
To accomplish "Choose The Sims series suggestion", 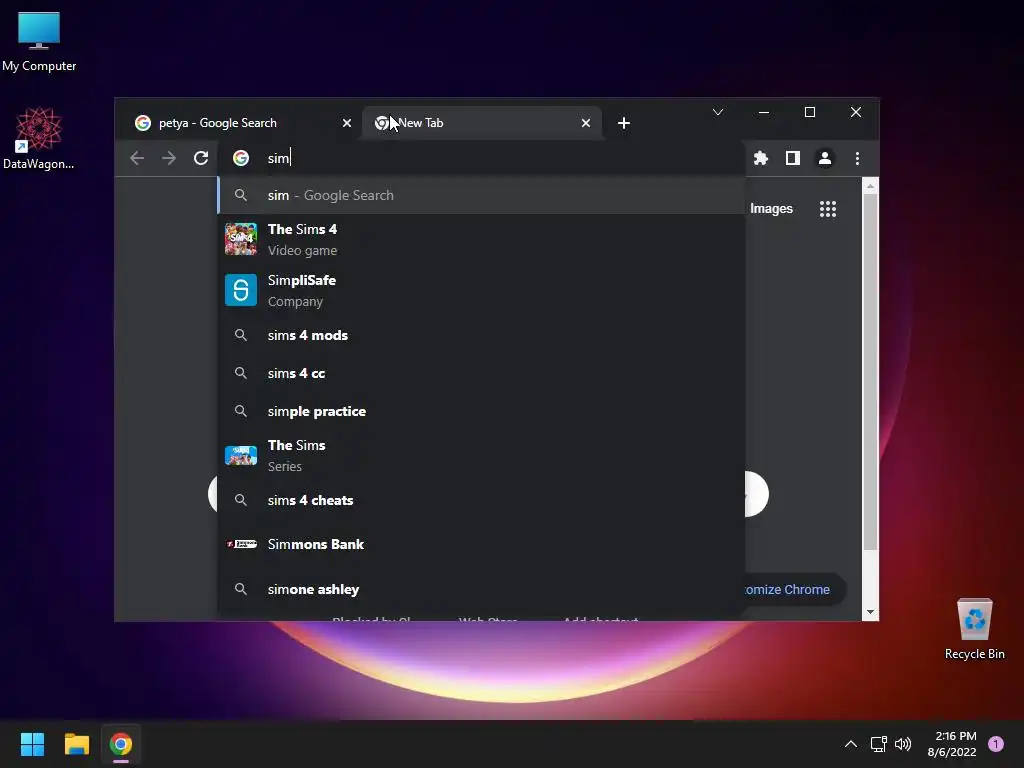I will 481,455.
